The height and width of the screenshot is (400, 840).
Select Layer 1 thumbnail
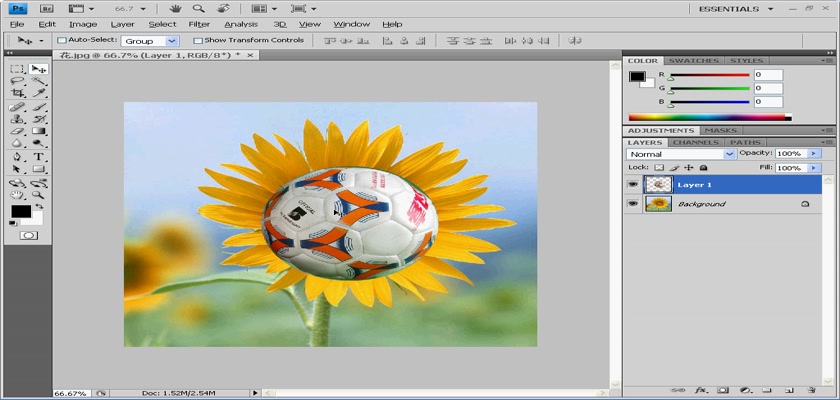tap(658, 184)
